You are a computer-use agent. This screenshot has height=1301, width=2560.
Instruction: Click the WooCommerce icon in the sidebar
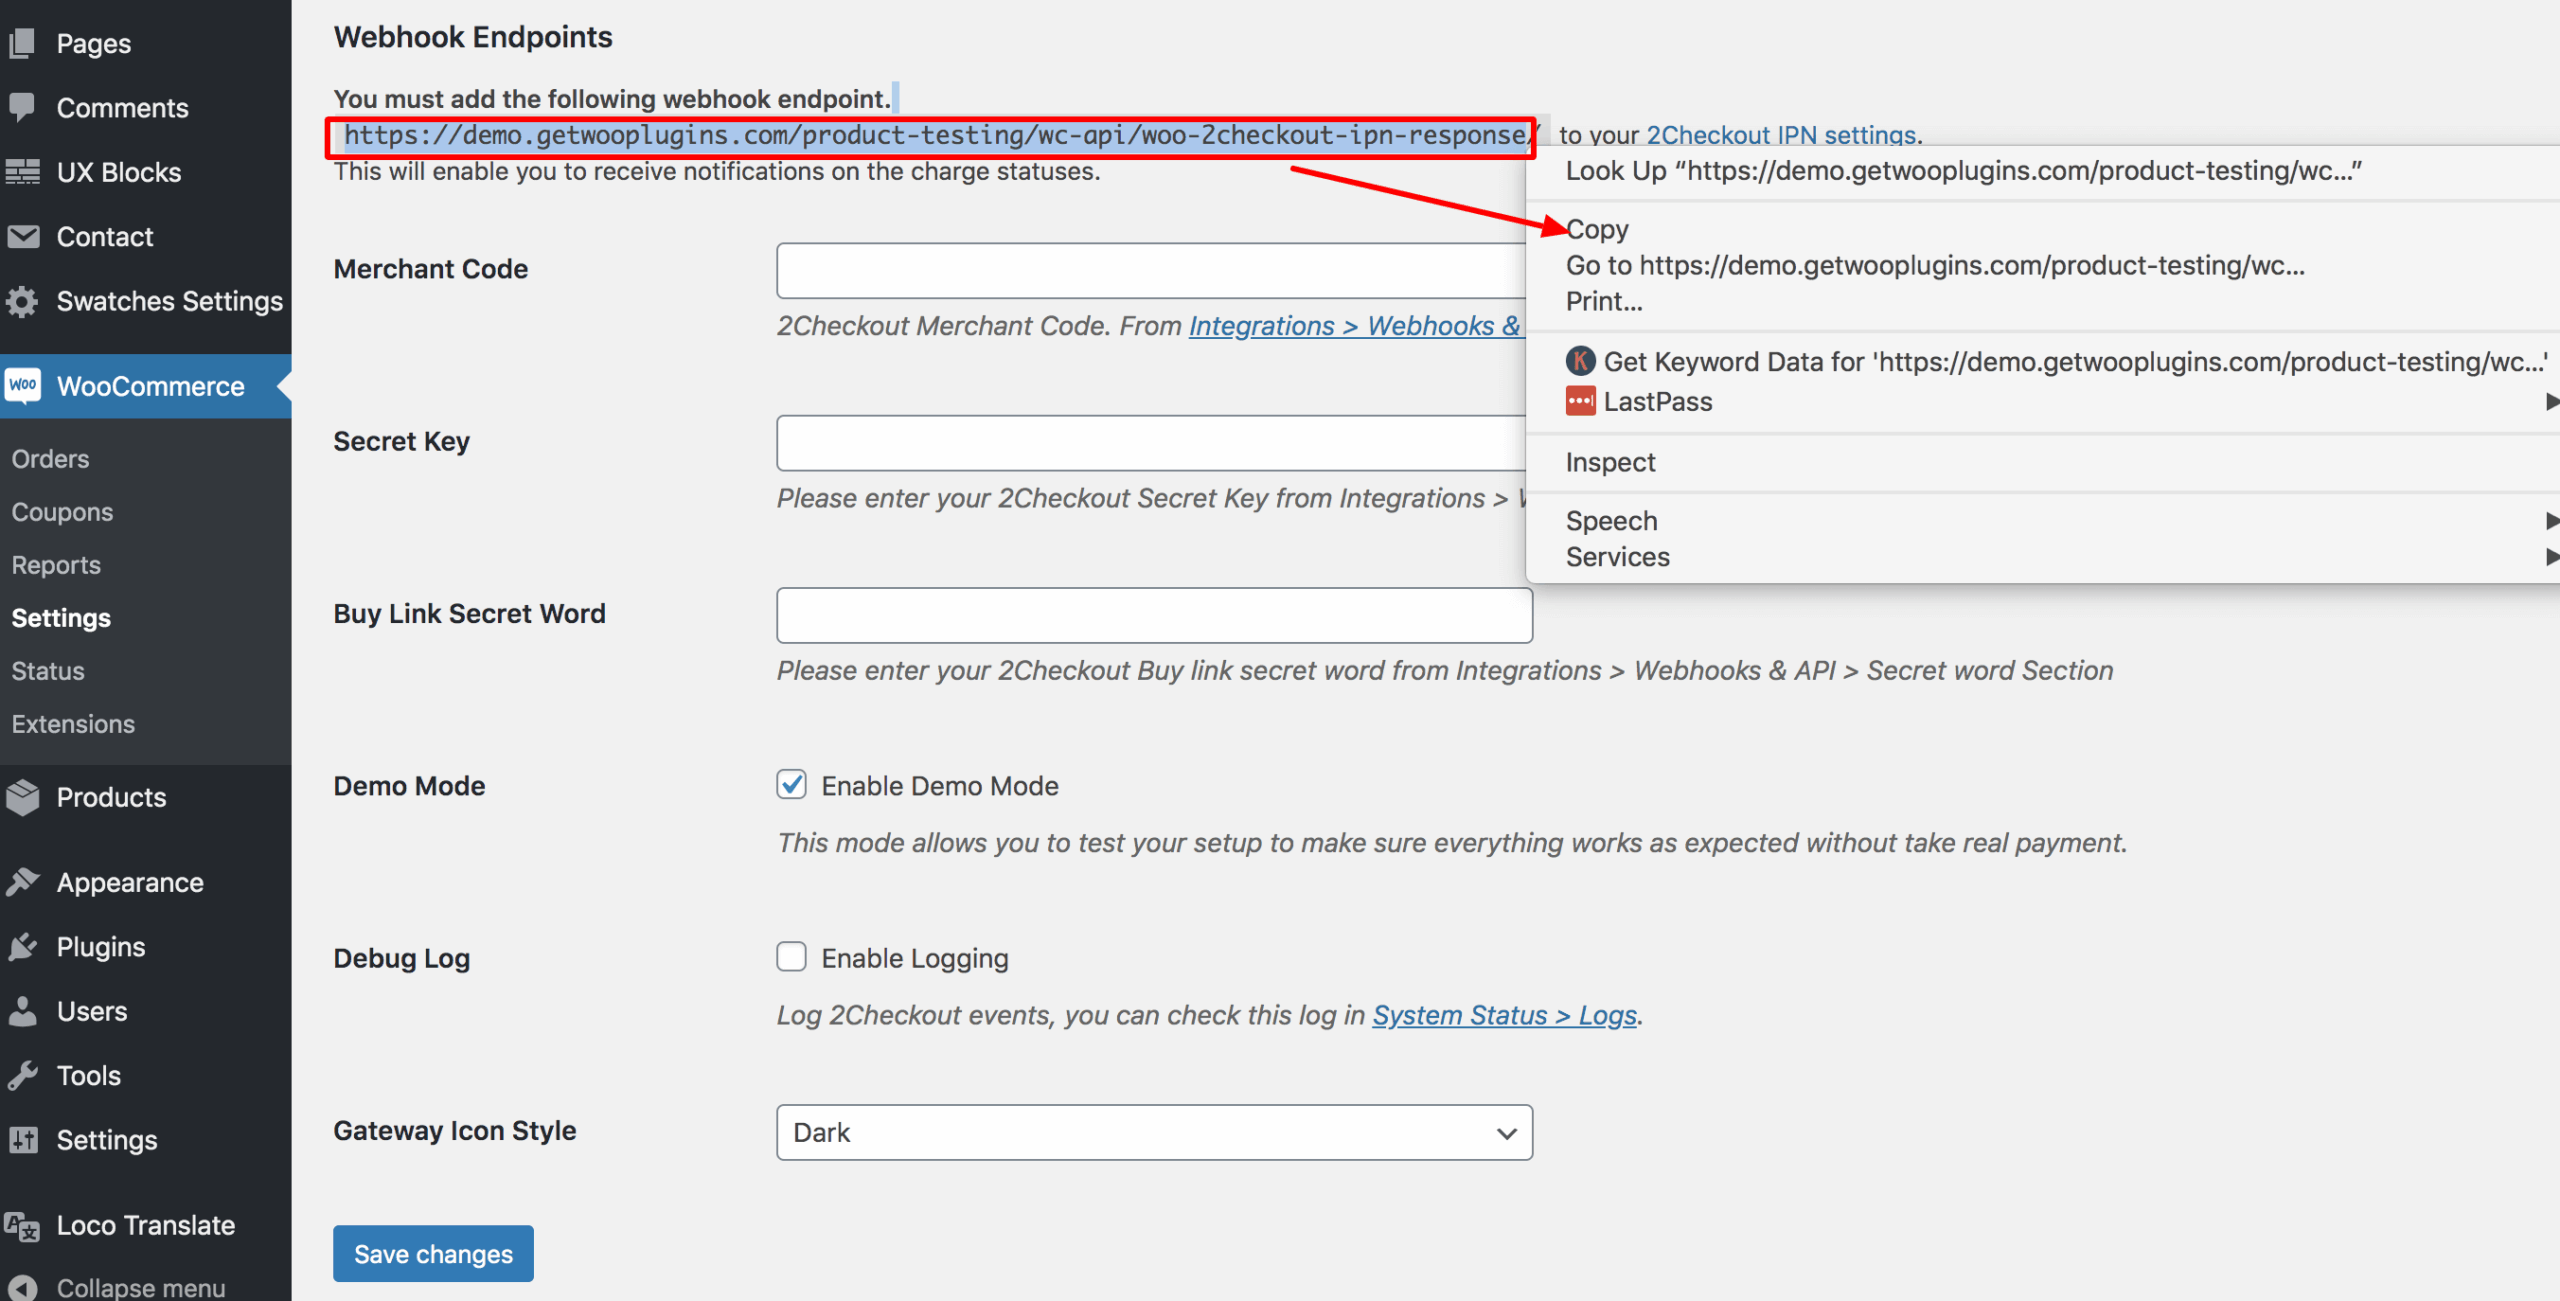[x=24, y=386]
